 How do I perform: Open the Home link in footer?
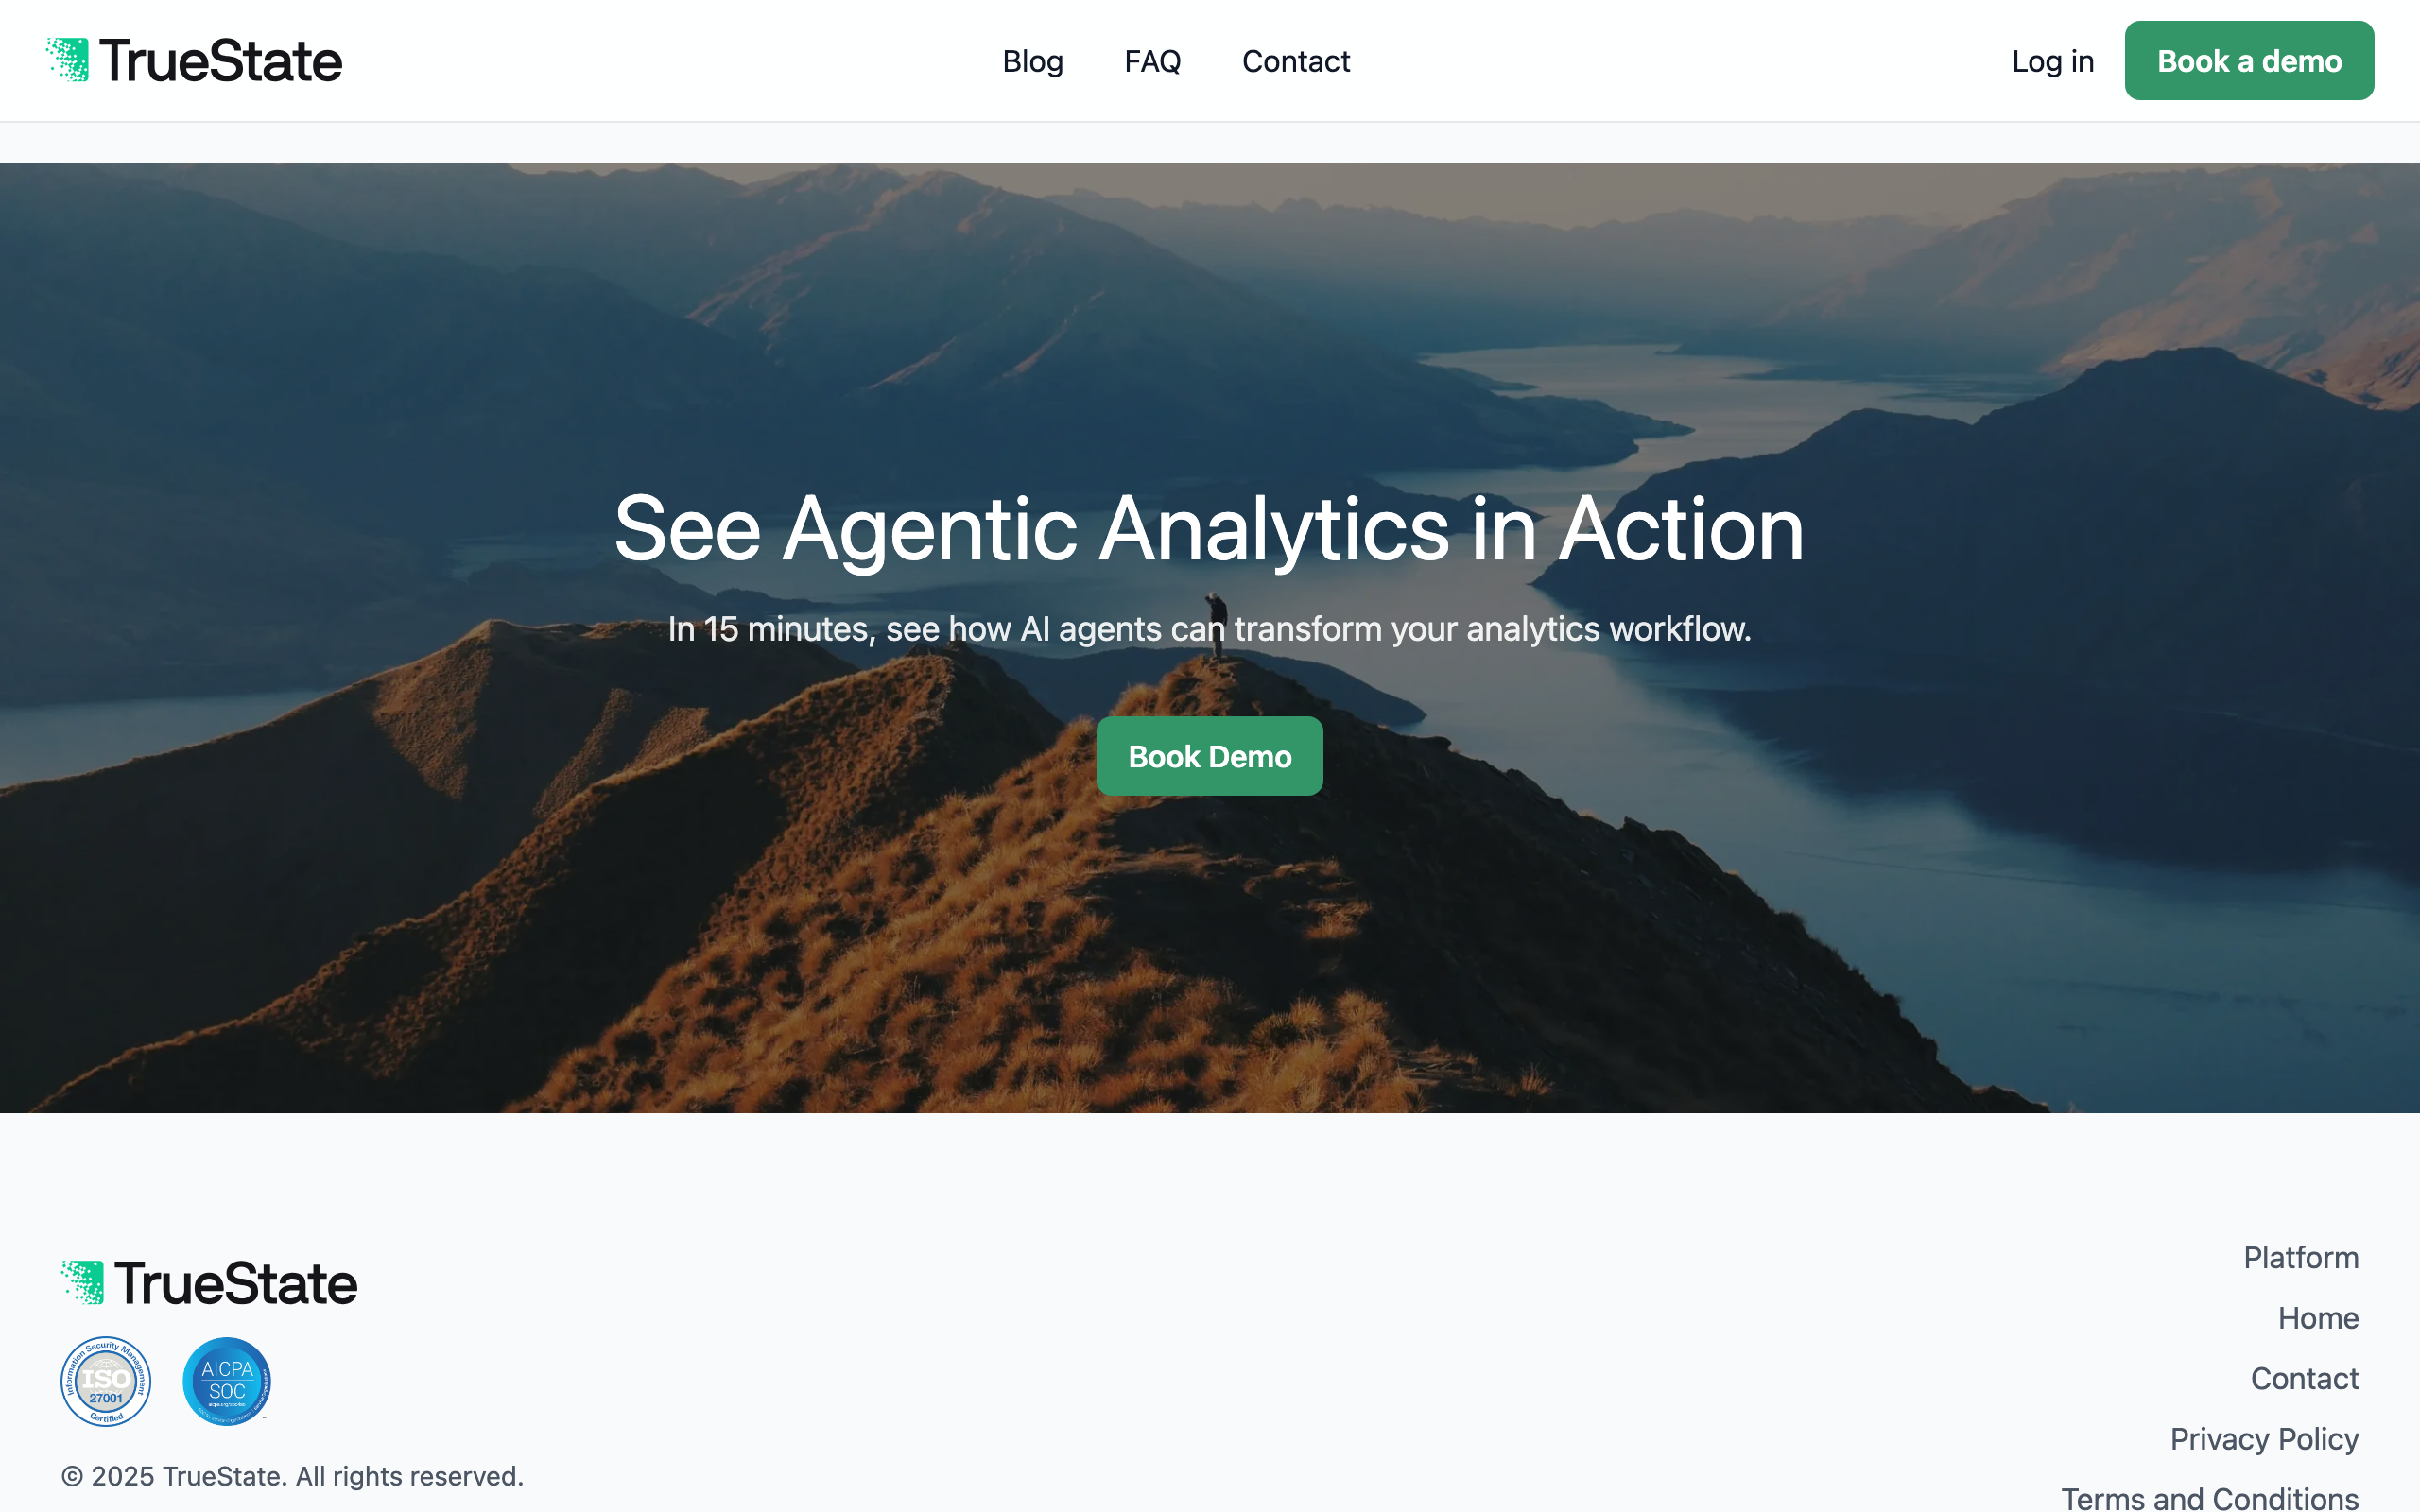coord(2318,1318)
